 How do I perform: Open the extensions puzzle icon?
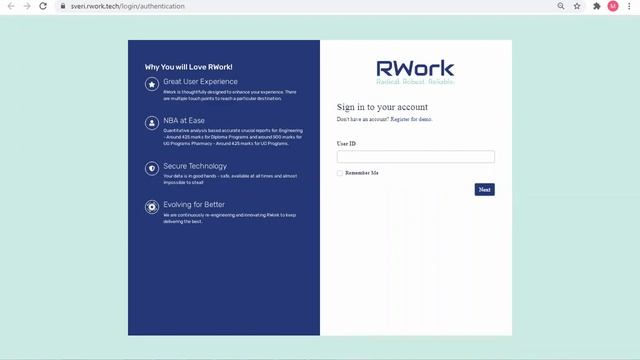coord(597,6)
